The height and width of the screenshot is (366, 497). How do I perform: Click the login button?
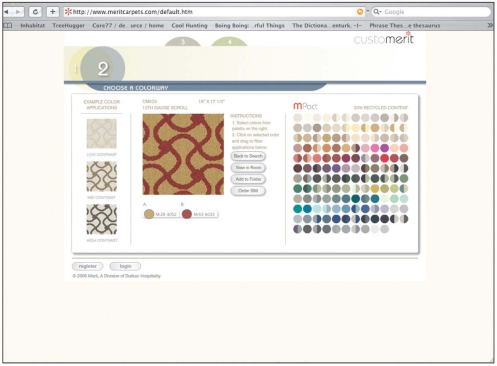125,266
